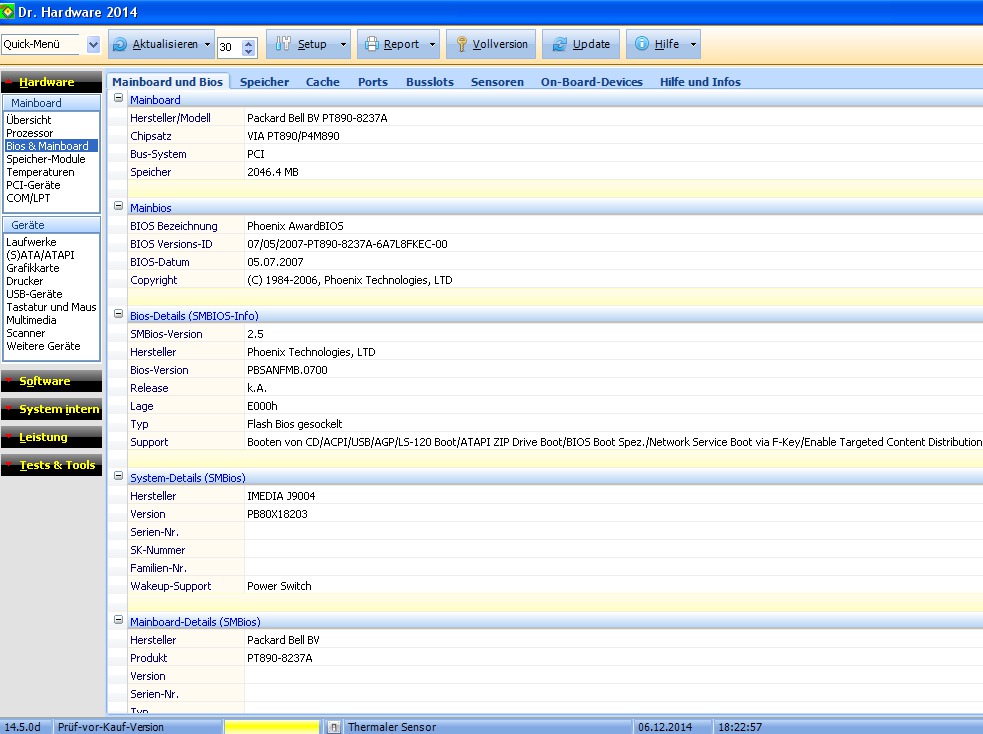Select Übersicht in the Mainboard list
Image resolution: width=983 pixels, height=734 pixels.
(x=29, y=120)
